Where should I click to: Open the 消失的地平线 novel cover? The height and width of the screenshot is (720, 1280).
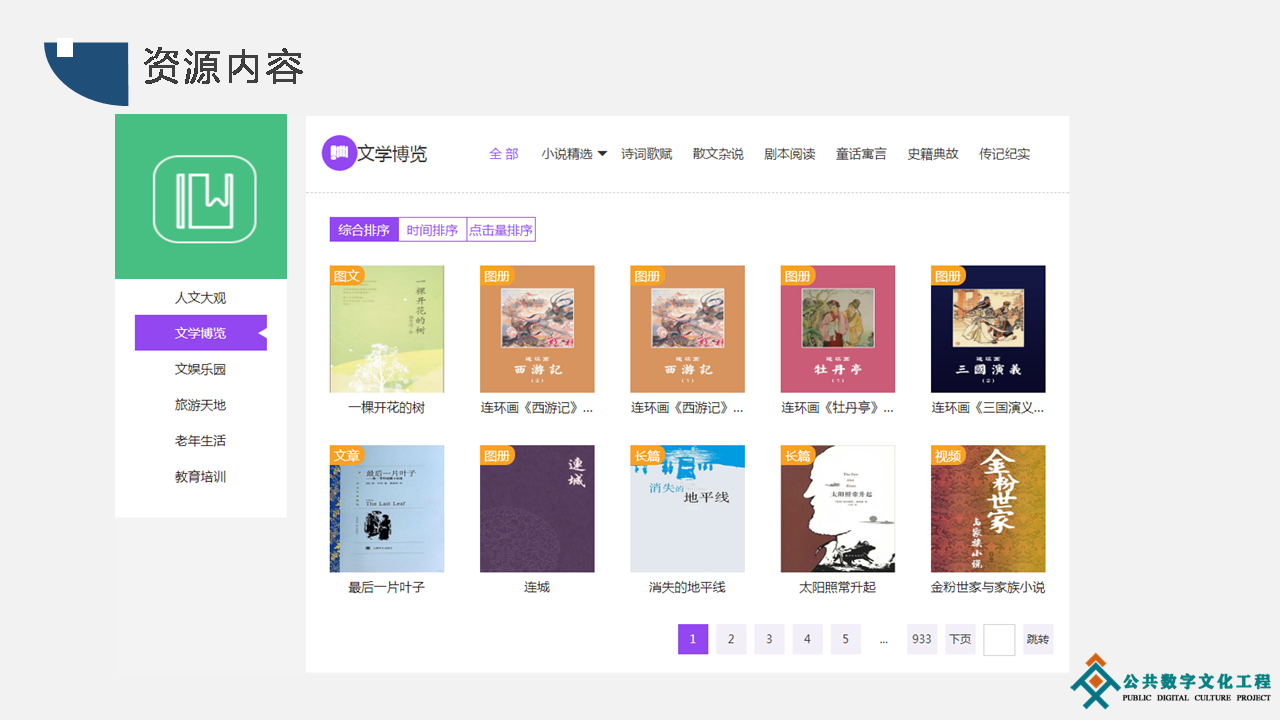[x=688, y=509]
